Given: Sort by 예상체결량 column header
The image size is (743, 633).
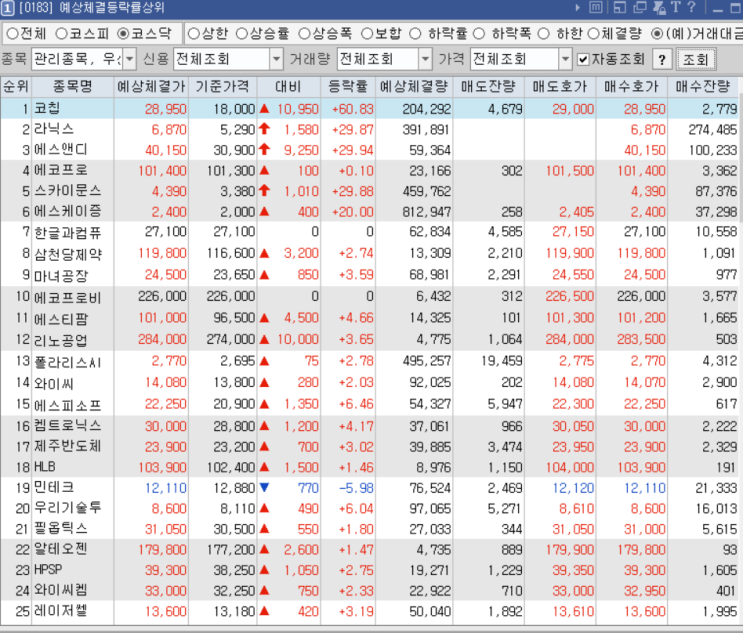Looking at the screenshot, I should (x=414, y=87).
